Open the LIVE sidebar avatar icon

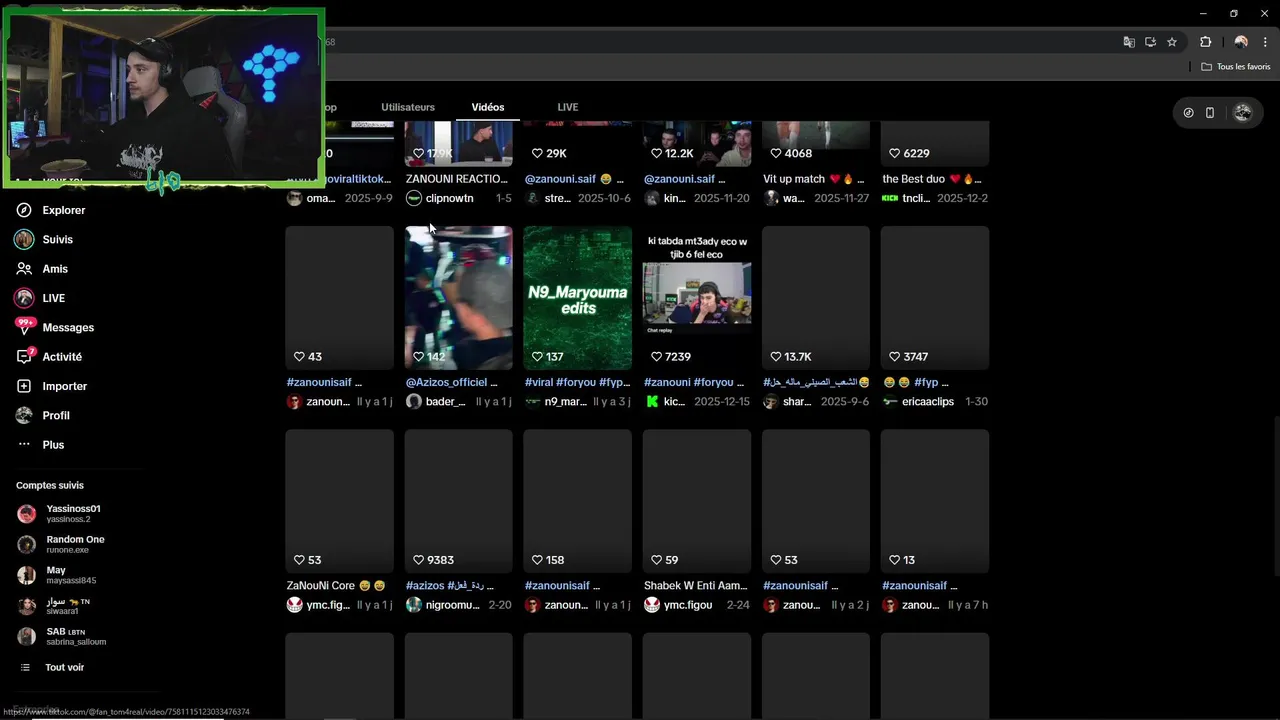click(x=24, y=298)
